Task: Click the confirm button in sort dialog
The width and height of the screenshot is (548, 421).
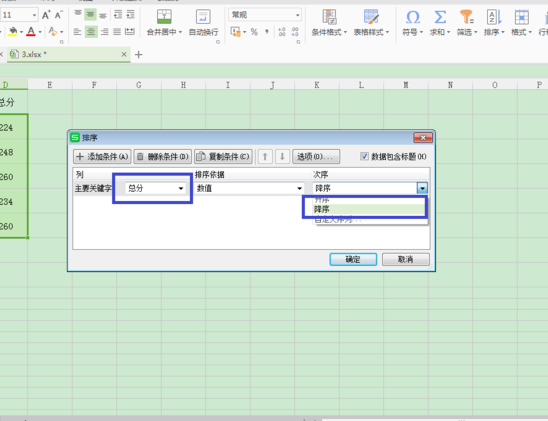Action: coord(353,259)
